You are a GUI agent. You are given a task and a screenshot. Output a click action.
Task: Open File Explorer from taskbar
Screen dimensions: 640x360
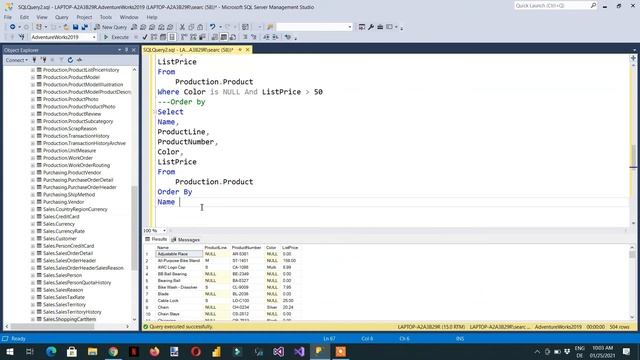tap(93, 351)
